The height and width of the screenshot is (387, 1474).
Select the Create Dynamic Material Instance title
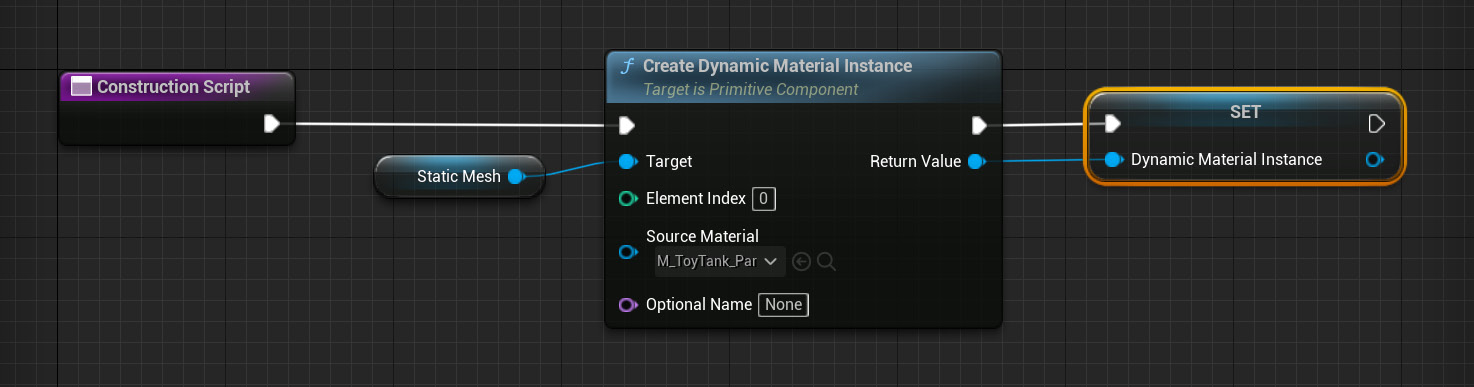pyautogui.click(x=777, y=66)
